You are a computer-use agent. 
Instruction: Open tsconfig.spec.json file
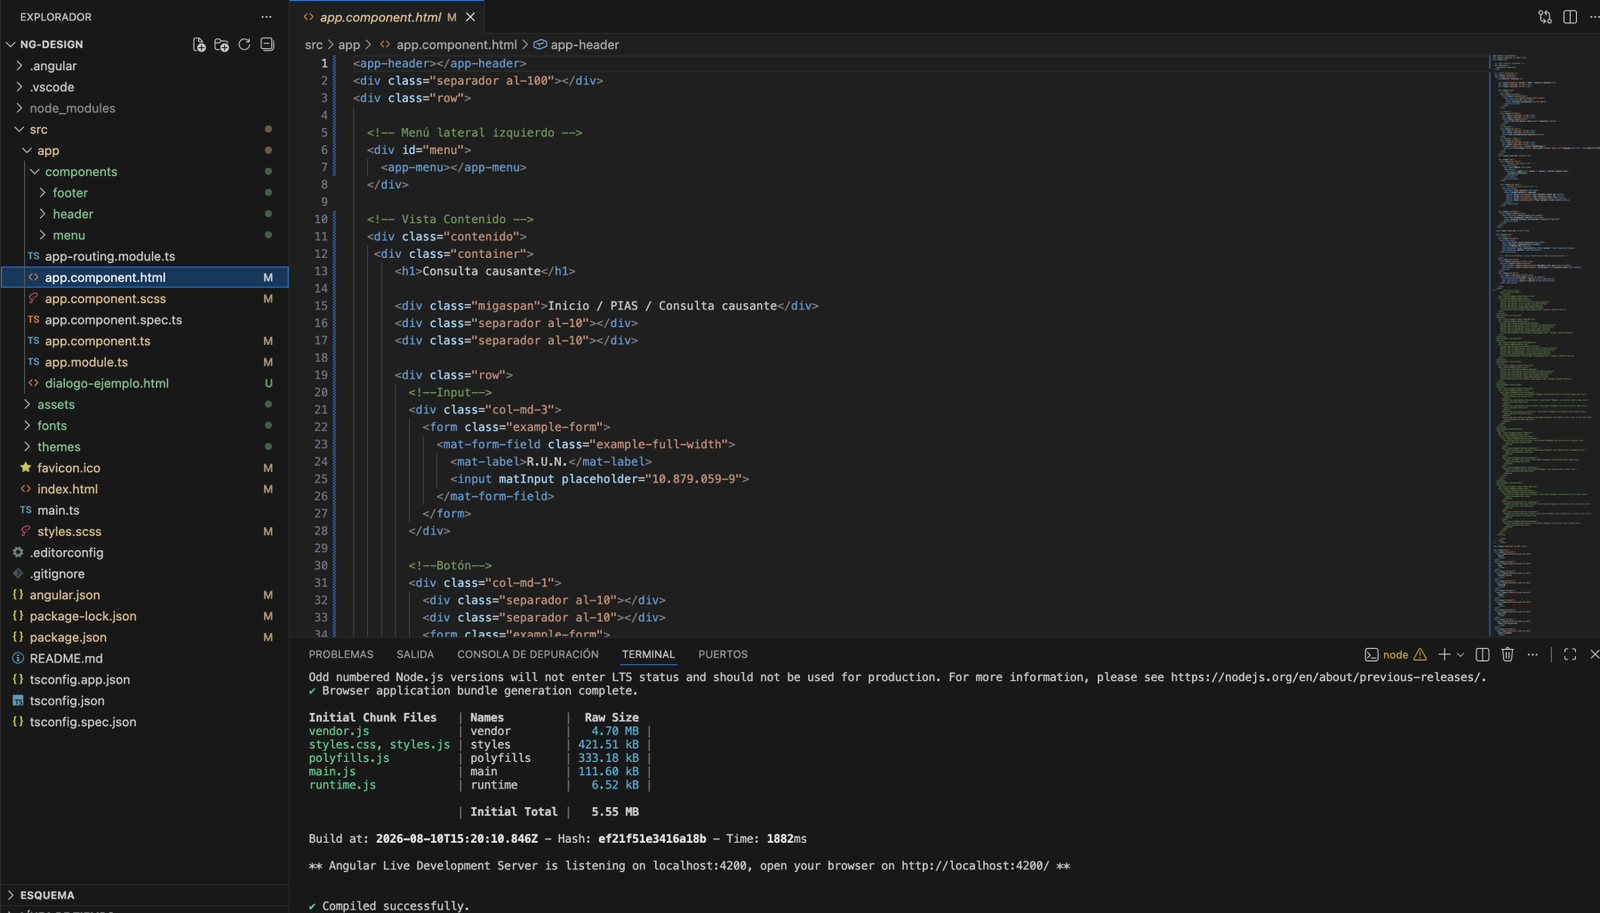[x=144, y=722]
